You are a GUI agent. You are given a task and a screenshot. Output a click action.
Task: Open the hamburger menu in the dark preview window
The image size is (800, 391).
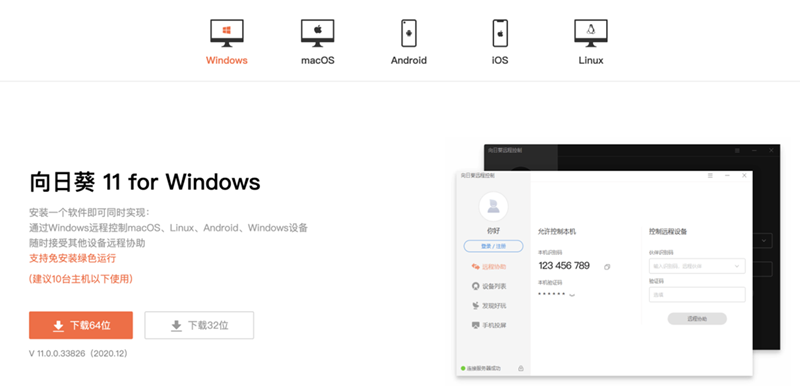click(x=737, y=151)
